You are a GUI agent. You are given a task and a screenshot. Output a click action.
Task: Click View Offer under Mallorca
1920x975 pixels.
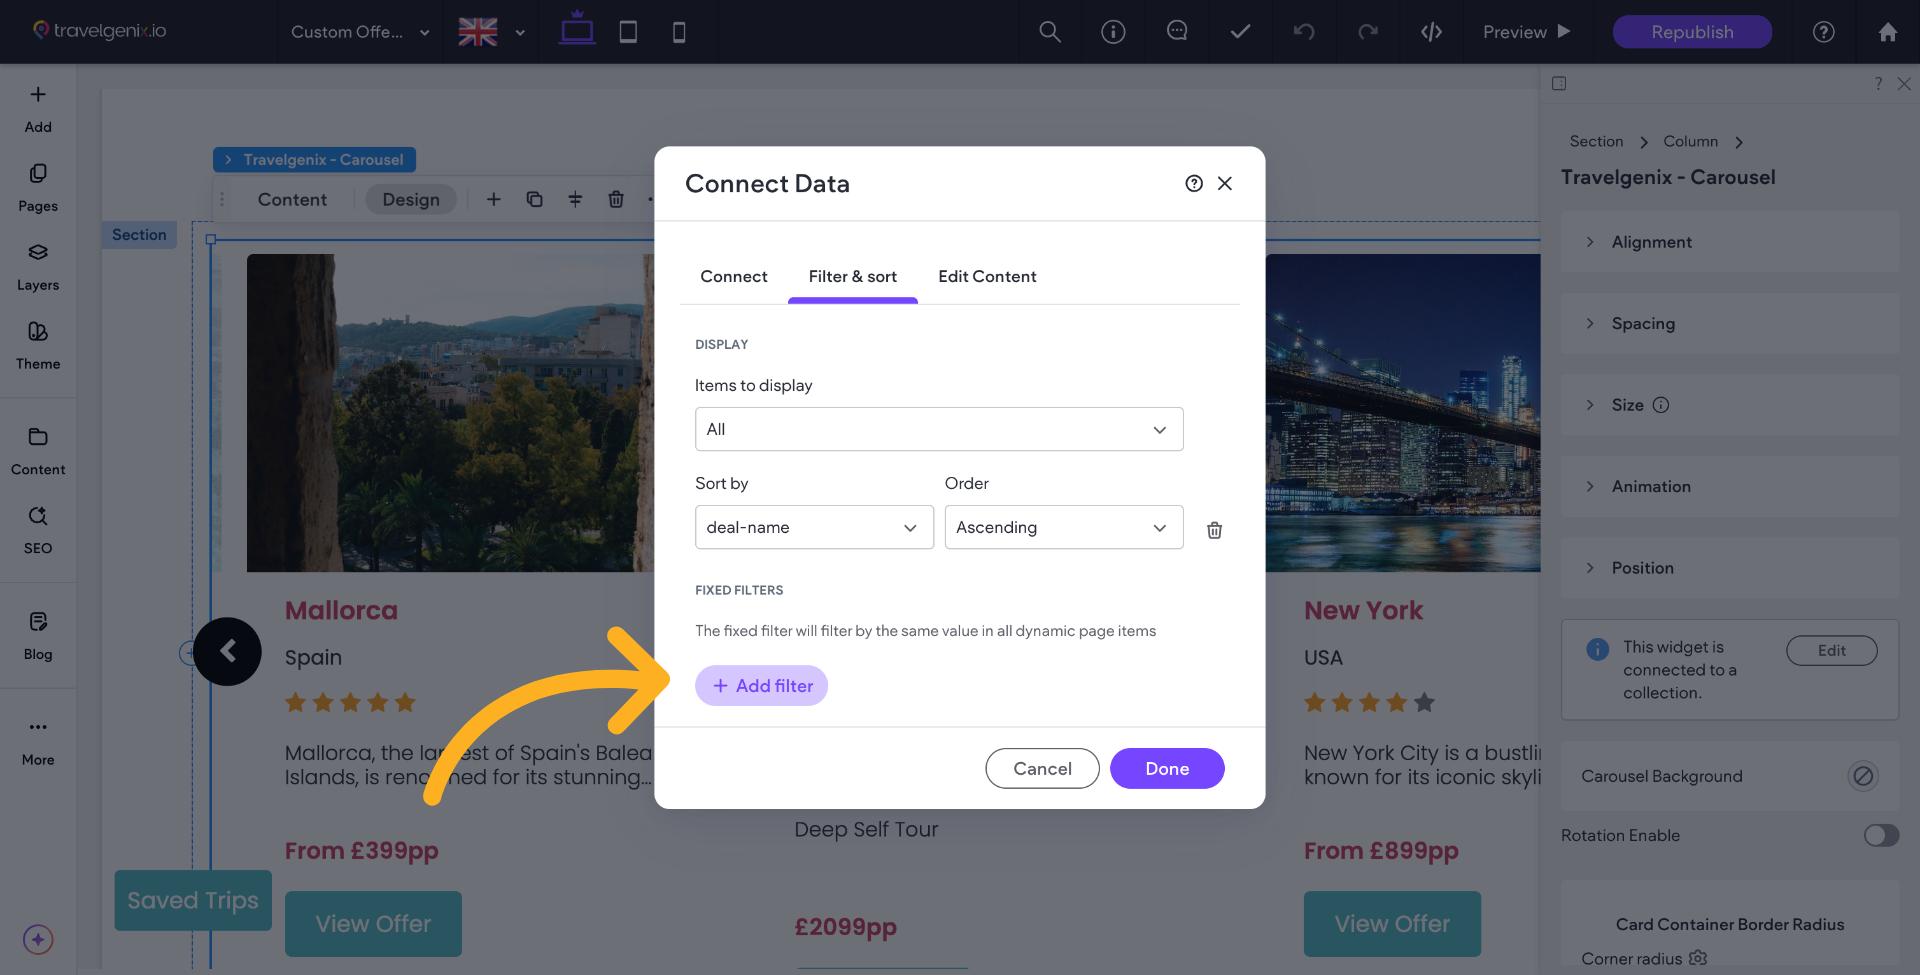(373, 924)
